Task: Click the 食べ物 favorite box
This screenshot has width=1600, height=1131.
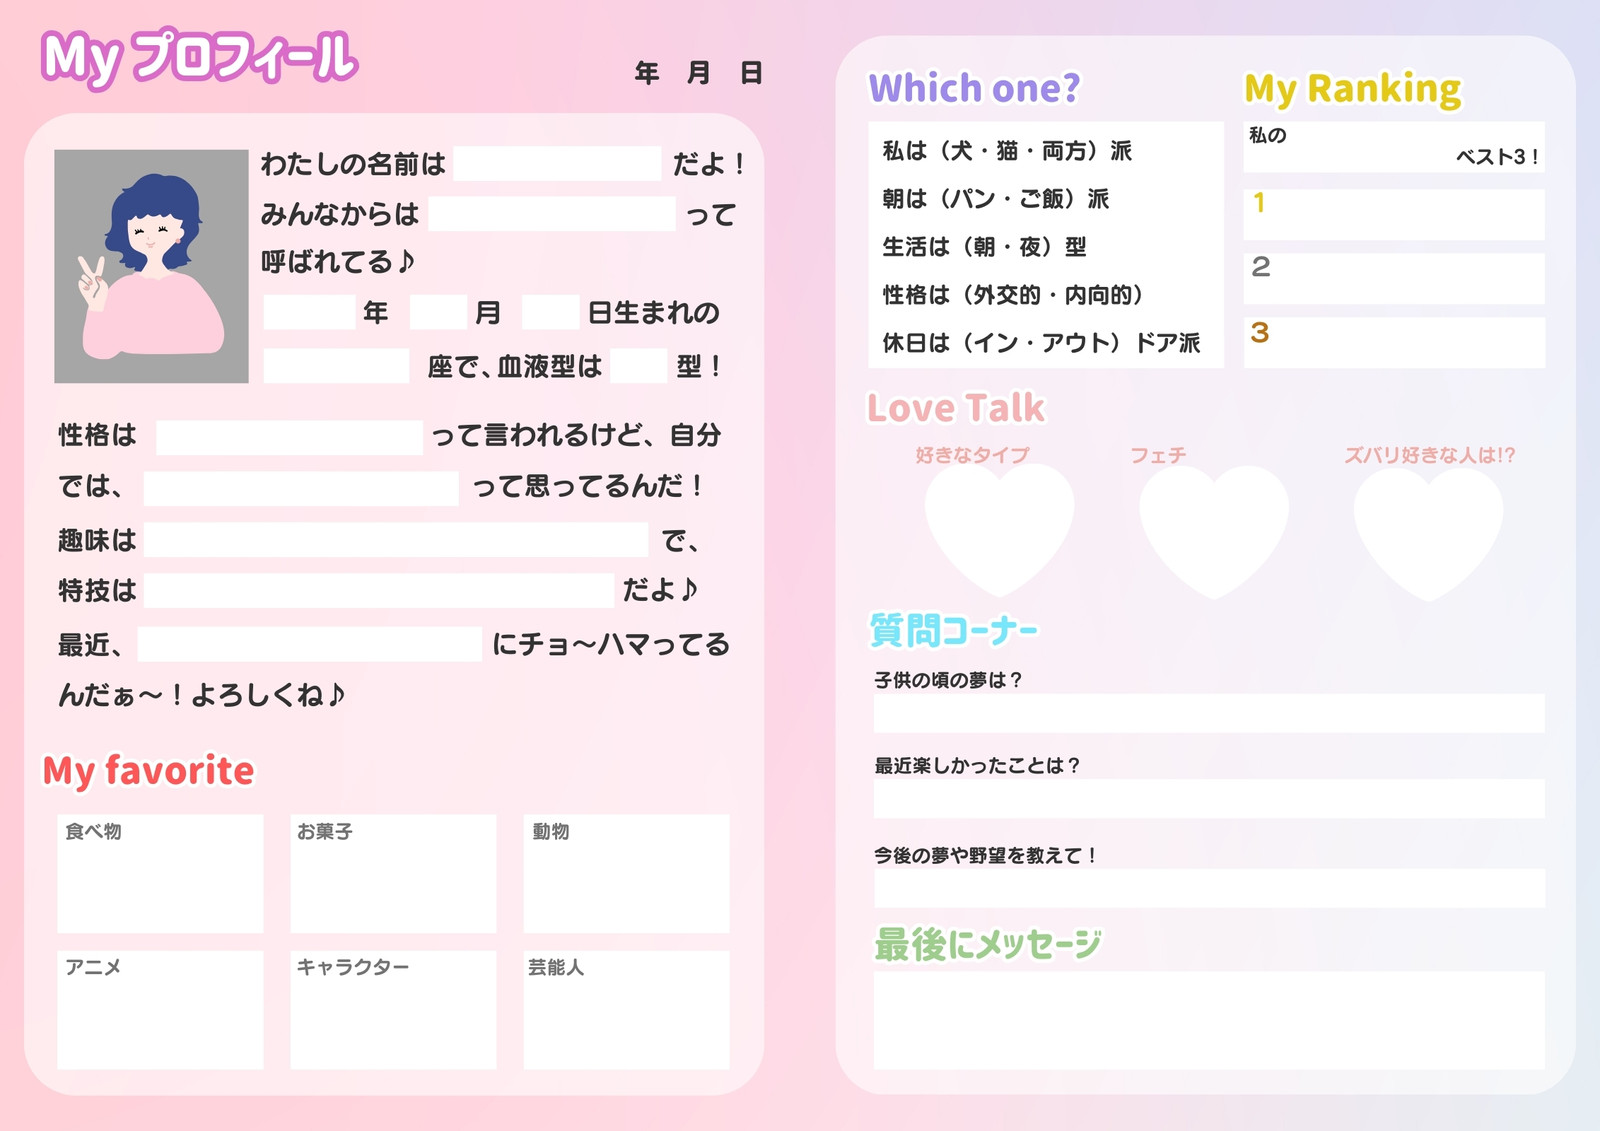Action: point(160,874)
